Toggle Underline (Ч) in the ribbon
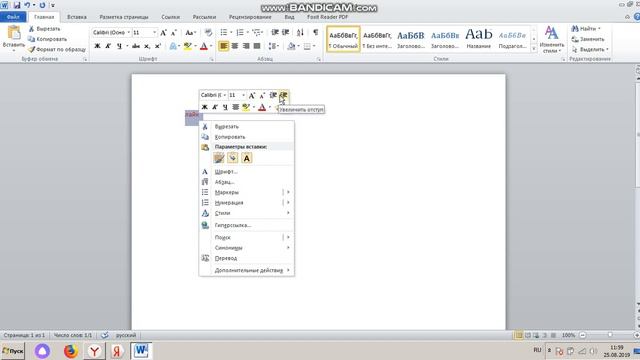 [x=119, y=46]
